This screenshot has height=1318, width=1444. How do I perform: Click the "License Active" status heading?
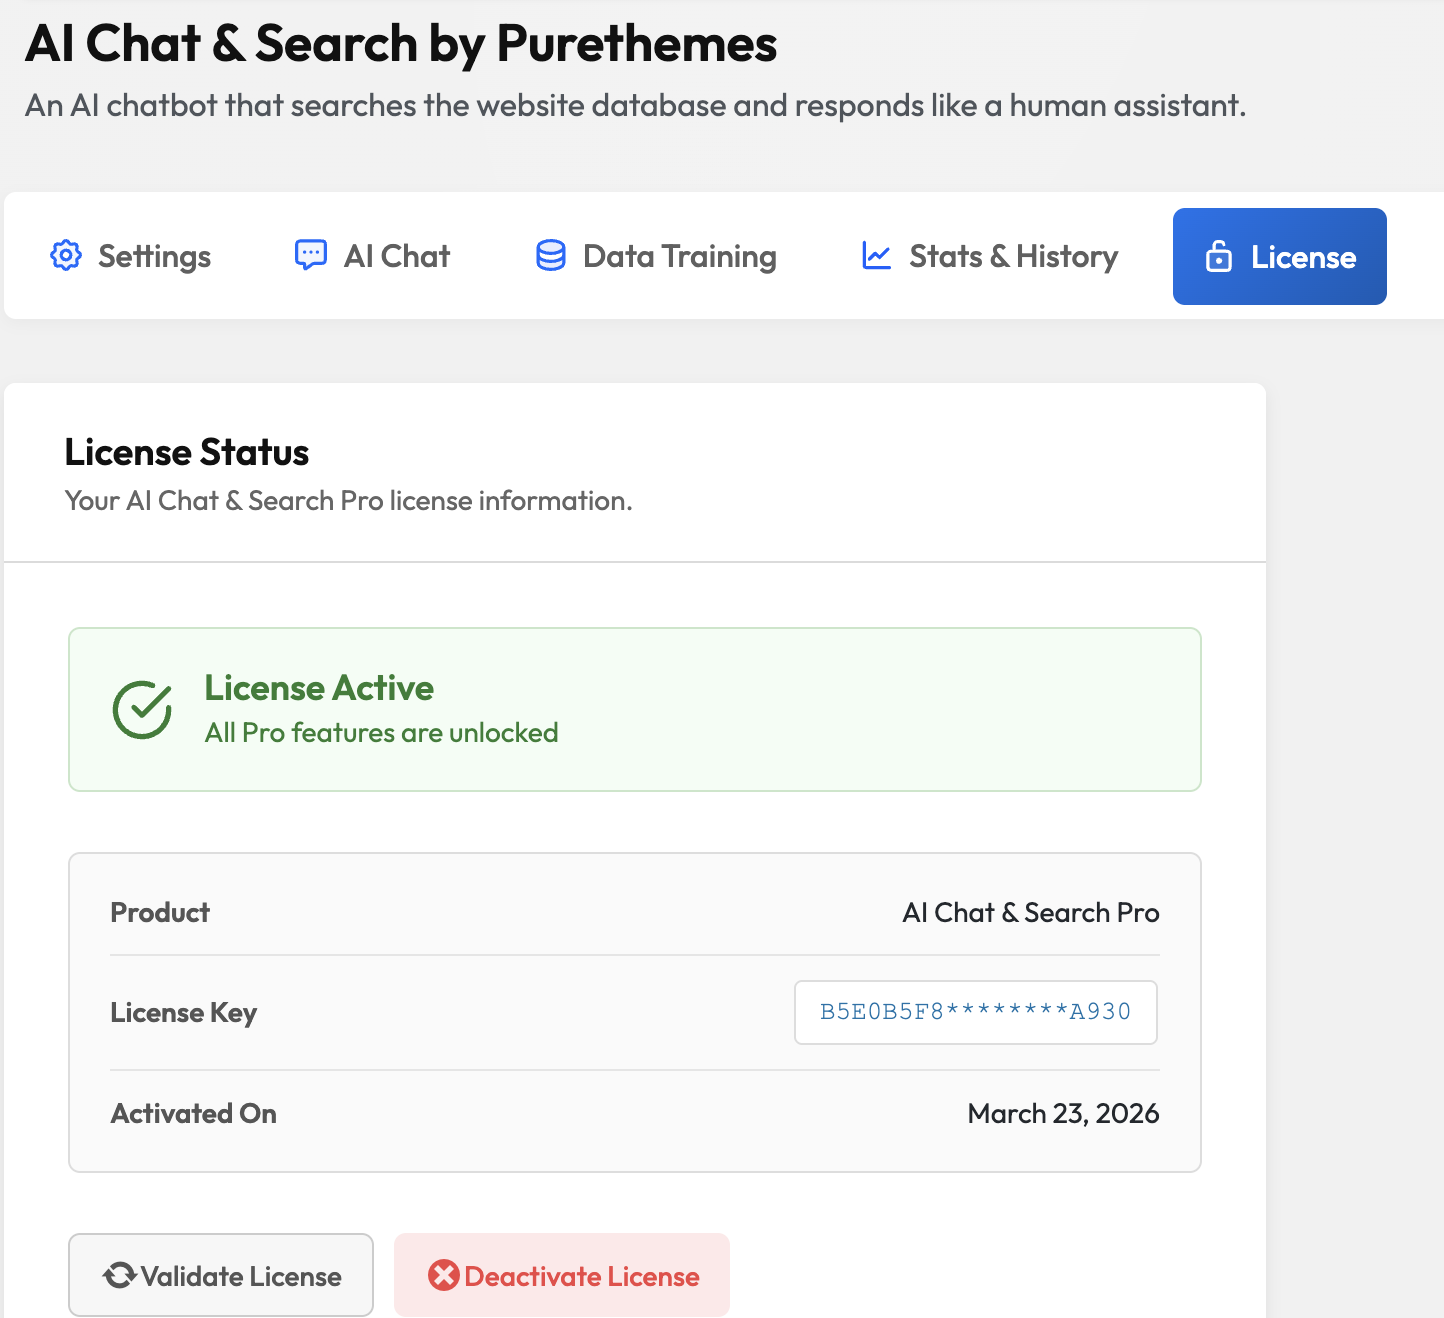[319, 688]
